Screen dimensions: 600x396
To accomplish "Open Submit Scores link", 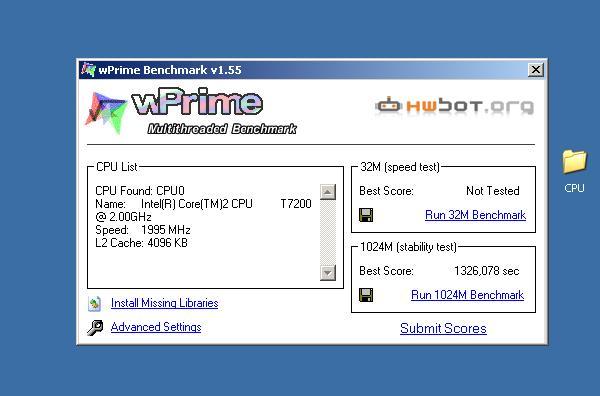I will click(x=443, y=328).
